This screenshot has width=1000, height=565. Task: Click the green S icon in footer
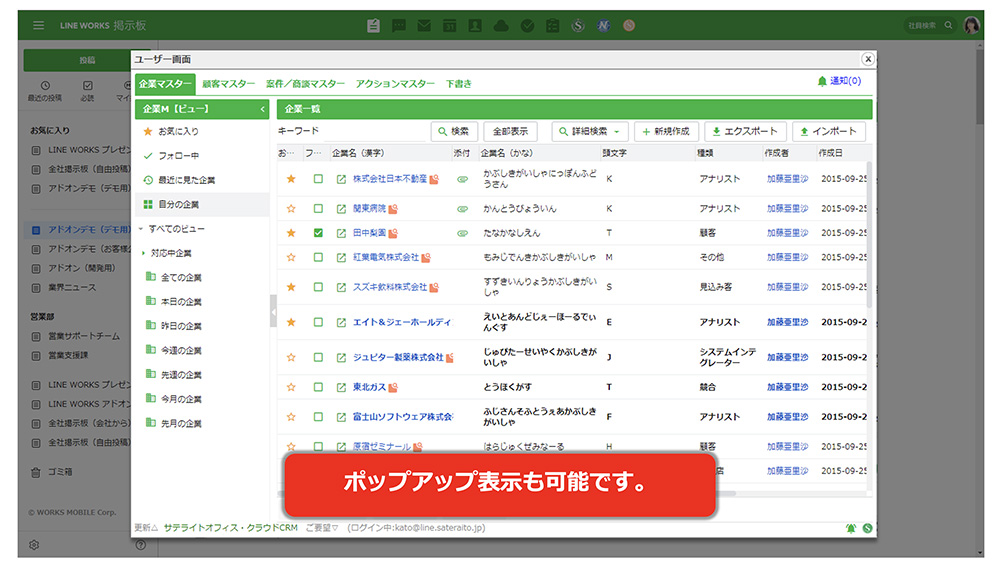point(867,528)
